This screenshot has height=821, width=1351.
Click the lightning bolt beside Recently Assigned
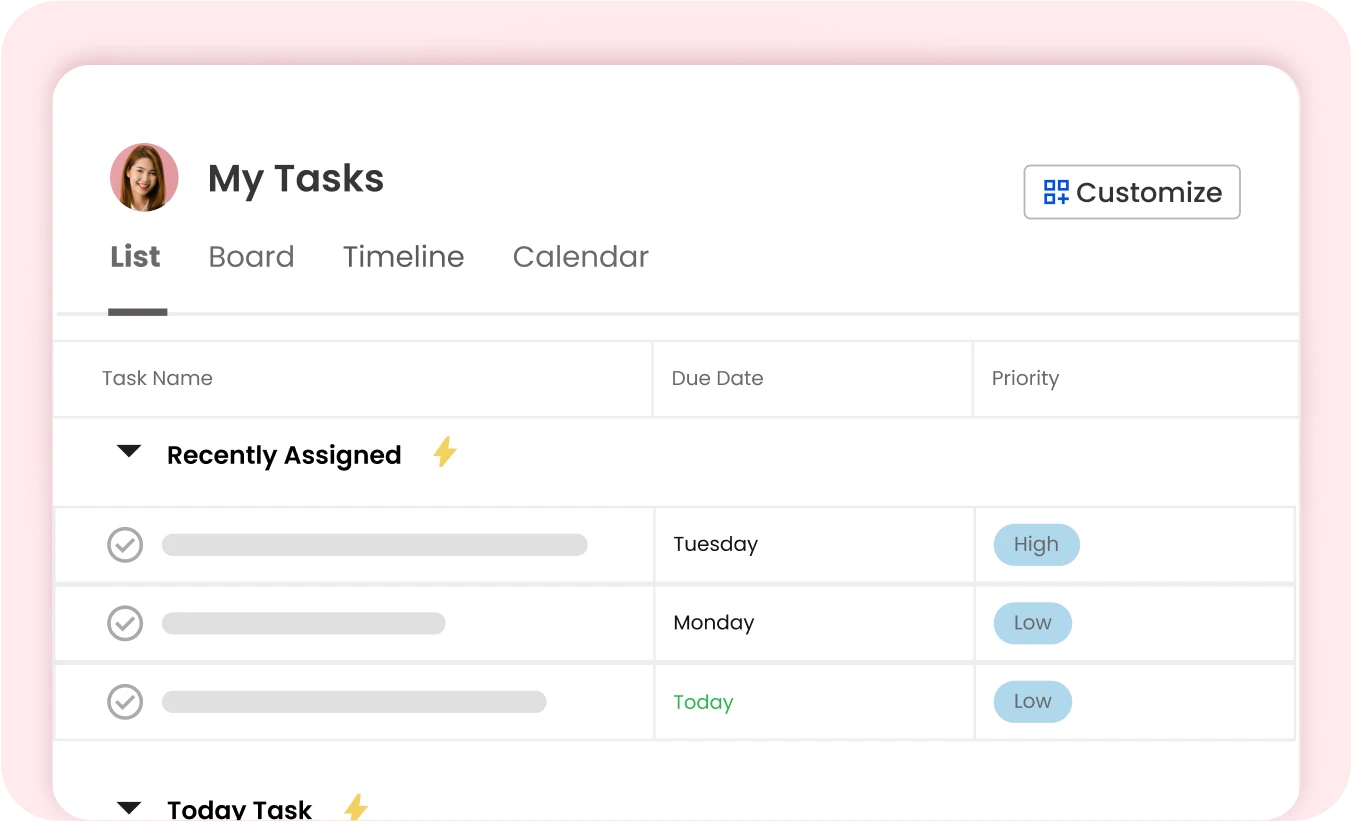(444, 453)
